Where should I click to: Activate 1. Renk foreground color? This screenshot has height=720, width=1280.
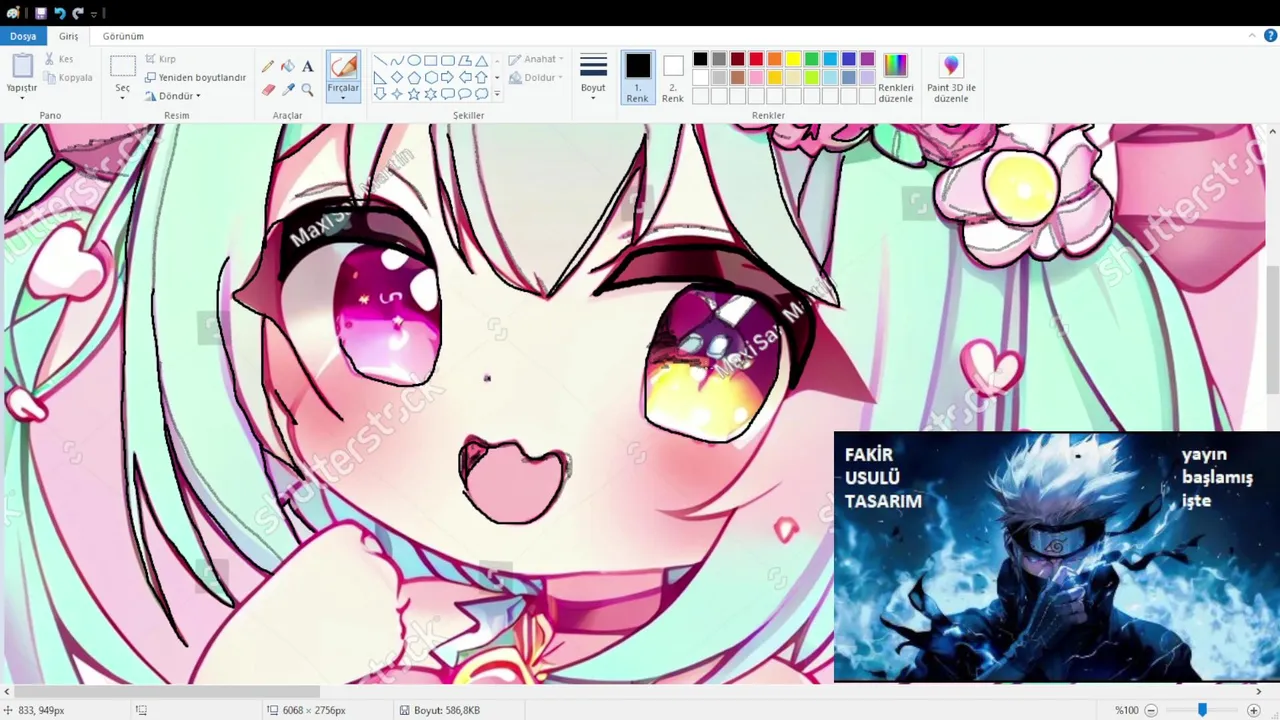click(x=638, y=78)
